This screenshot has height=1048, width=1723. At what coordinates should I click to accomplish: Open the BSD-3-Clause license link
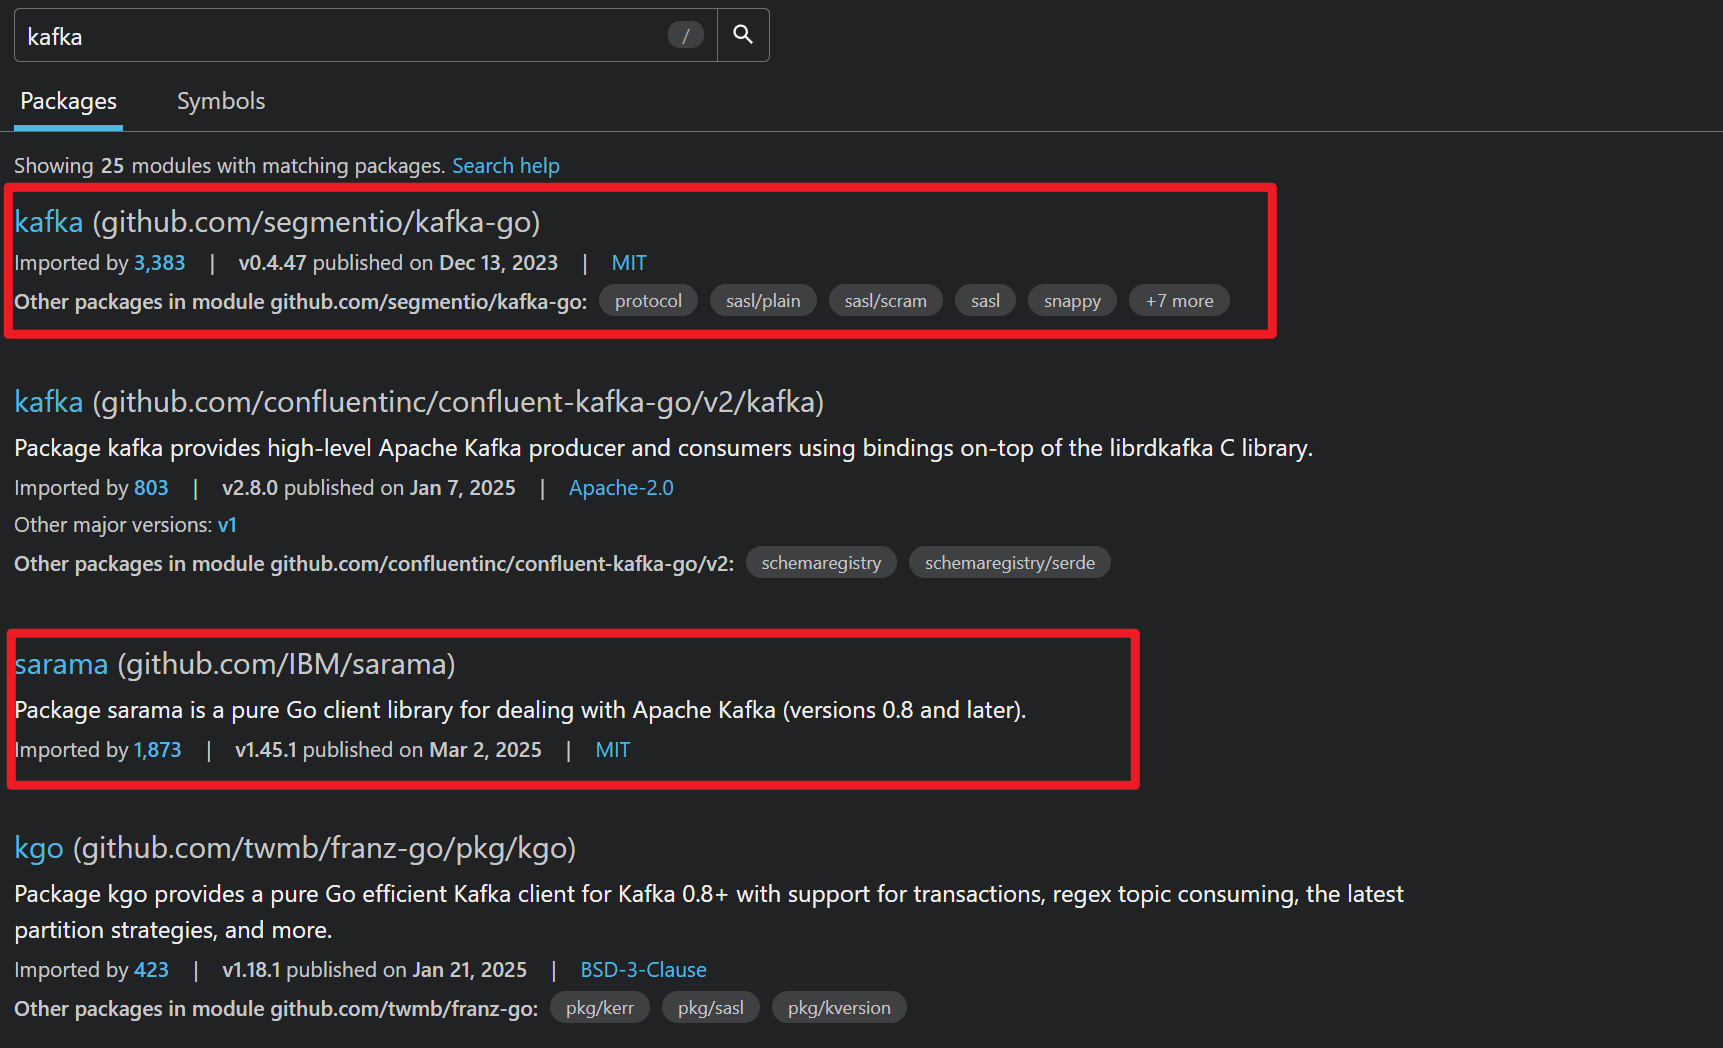(643, 970)
